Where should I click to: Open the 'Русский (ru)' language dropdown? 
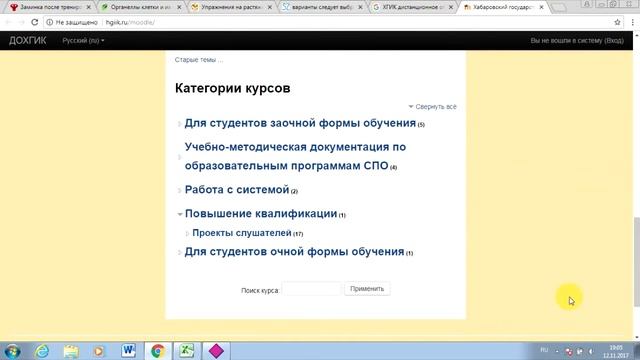coord(83,40)
